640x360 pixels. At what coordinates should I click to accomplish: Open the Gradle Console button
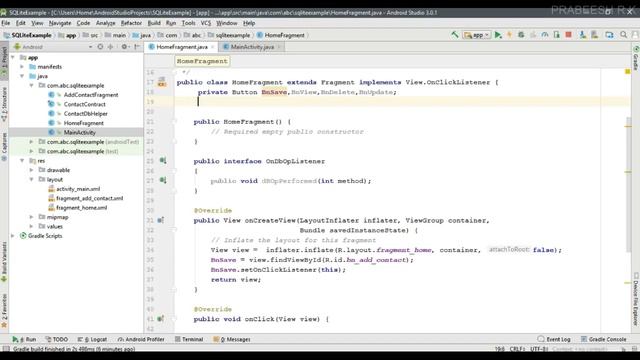coord(603,339)
